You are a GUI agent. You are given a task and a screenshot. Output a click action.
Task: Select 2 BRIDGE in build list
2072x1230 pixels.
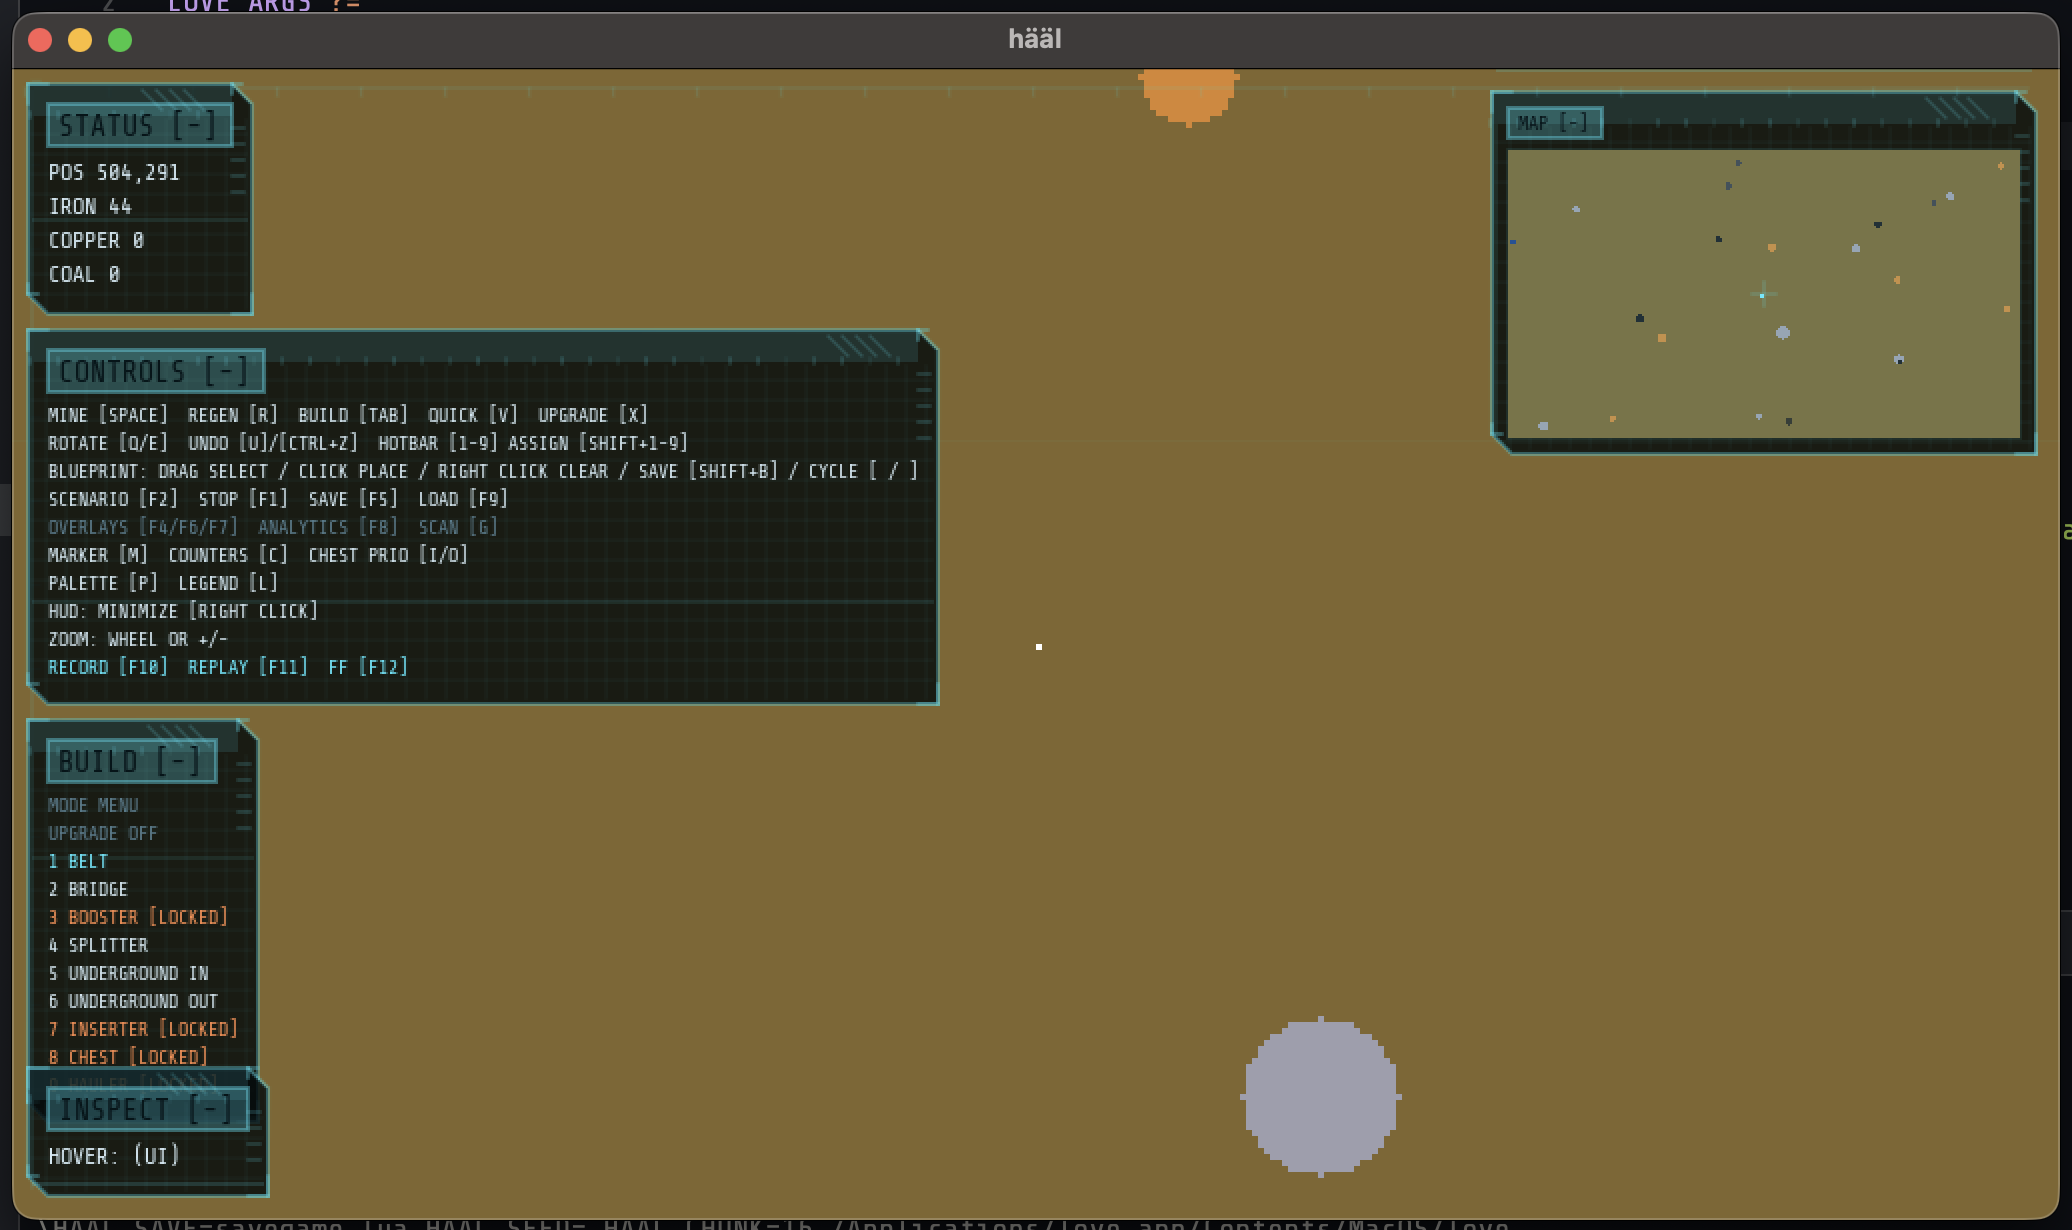pyautogui.click(x=88, y=889)
